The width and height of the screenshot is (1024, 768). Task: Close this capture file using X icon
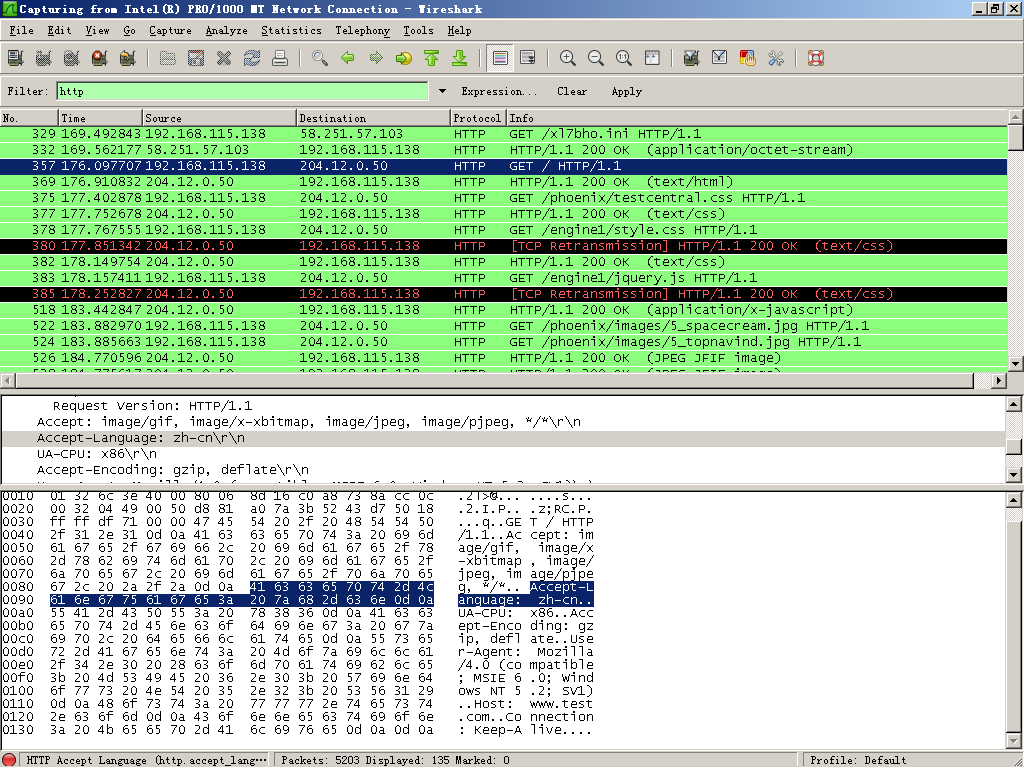click(x=224, y=58)
